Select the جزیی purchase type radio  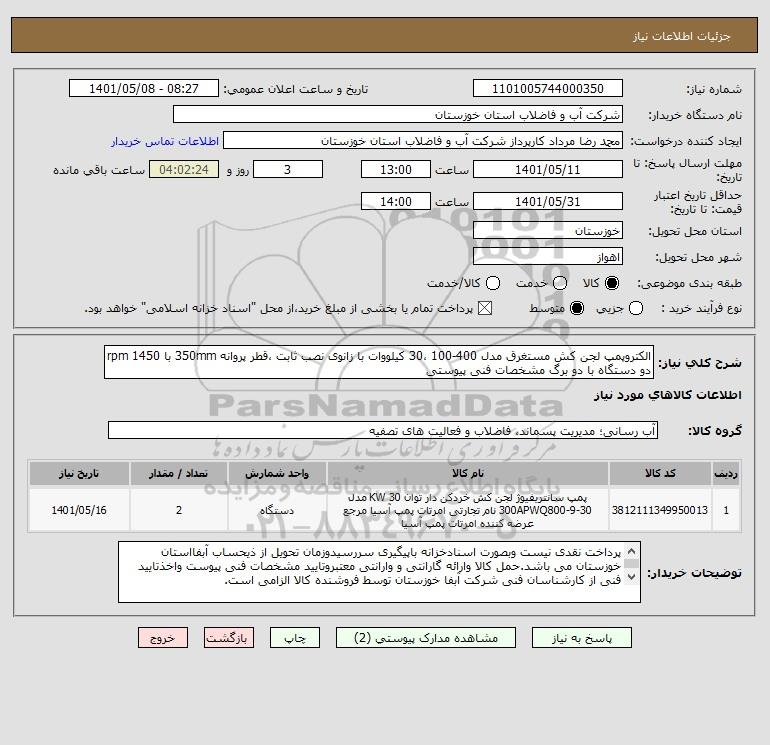(636, 308)
